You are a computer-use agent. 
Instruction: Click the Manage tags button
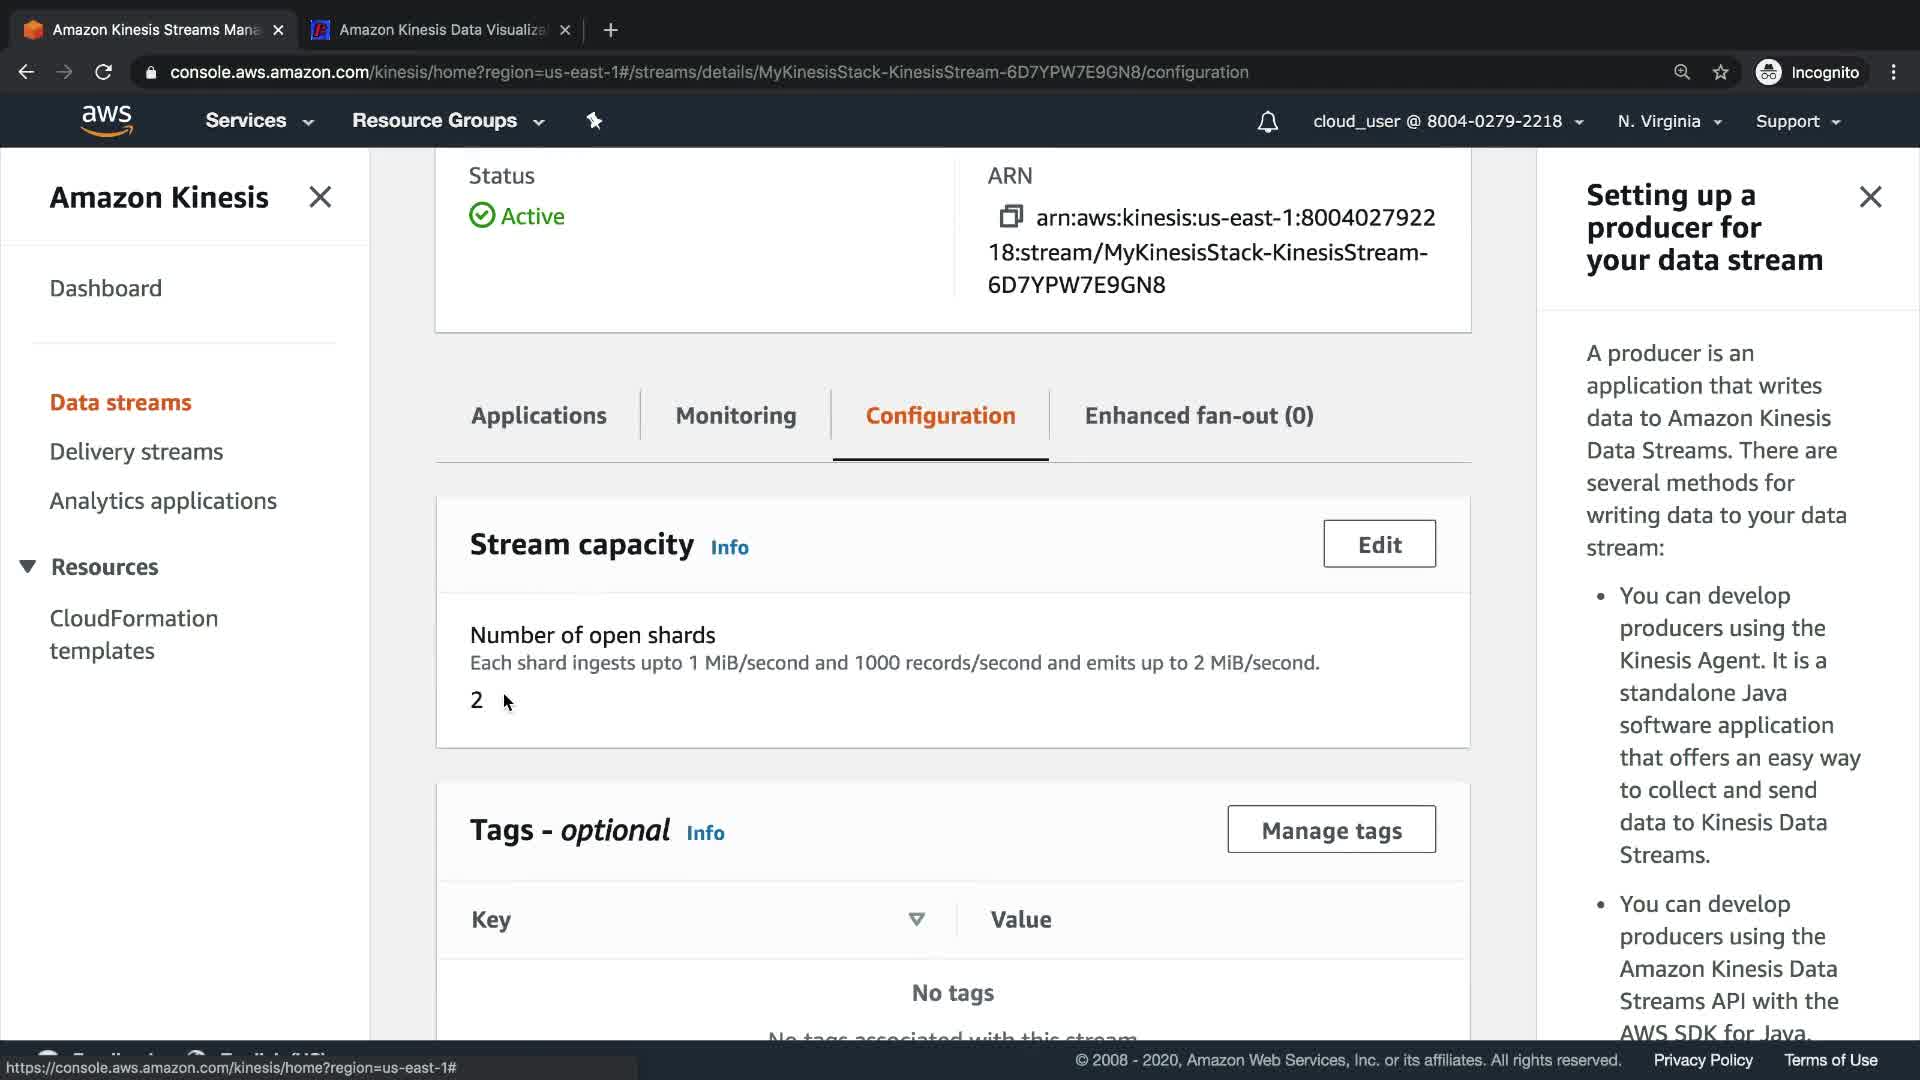1331,830
